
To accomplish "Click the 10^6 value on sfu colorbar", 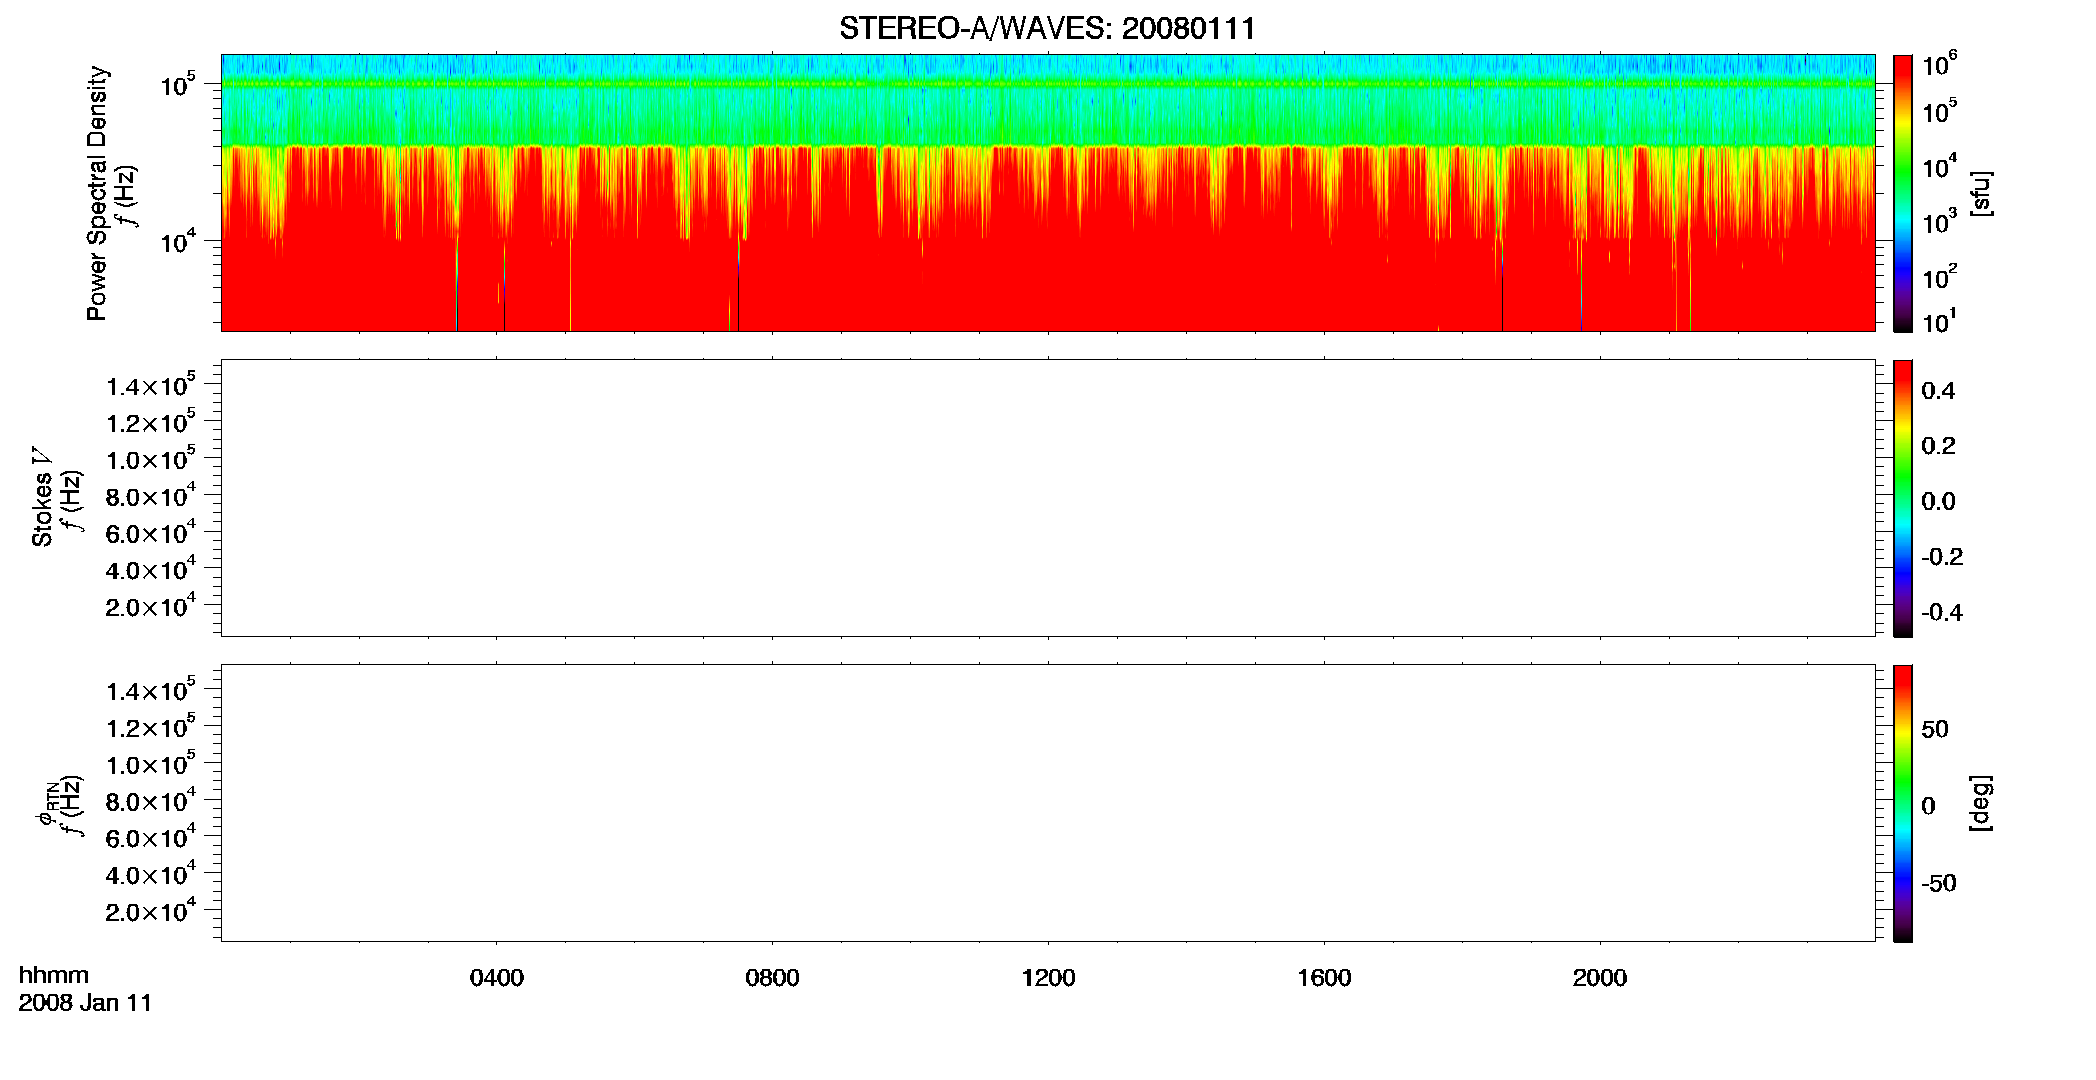I will click(x=1940, y=64).
